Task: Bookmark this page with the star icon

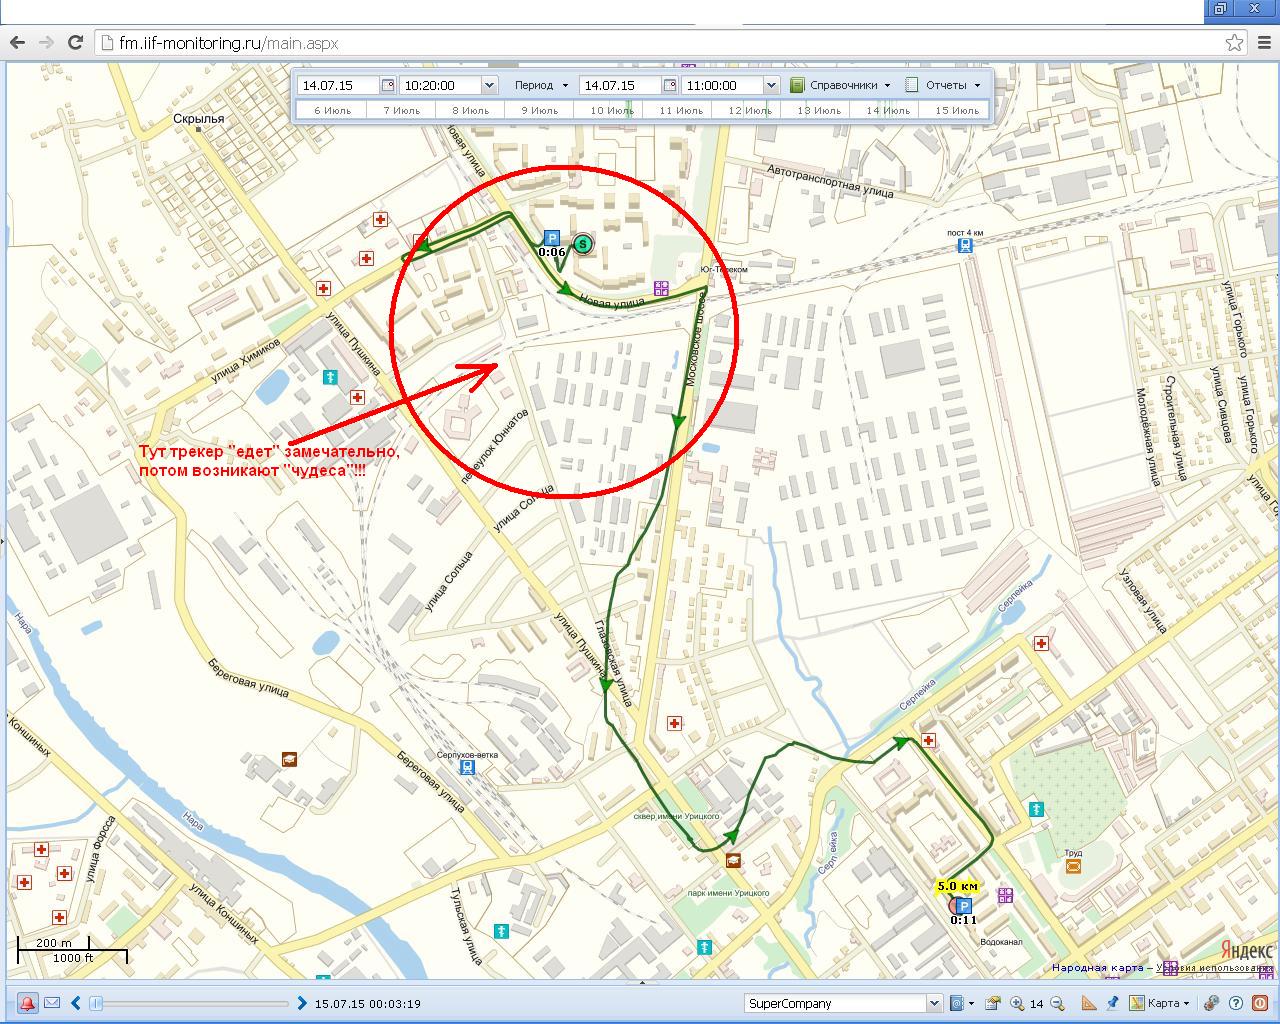Action: pyautogui.click(x=1234, y=43)
